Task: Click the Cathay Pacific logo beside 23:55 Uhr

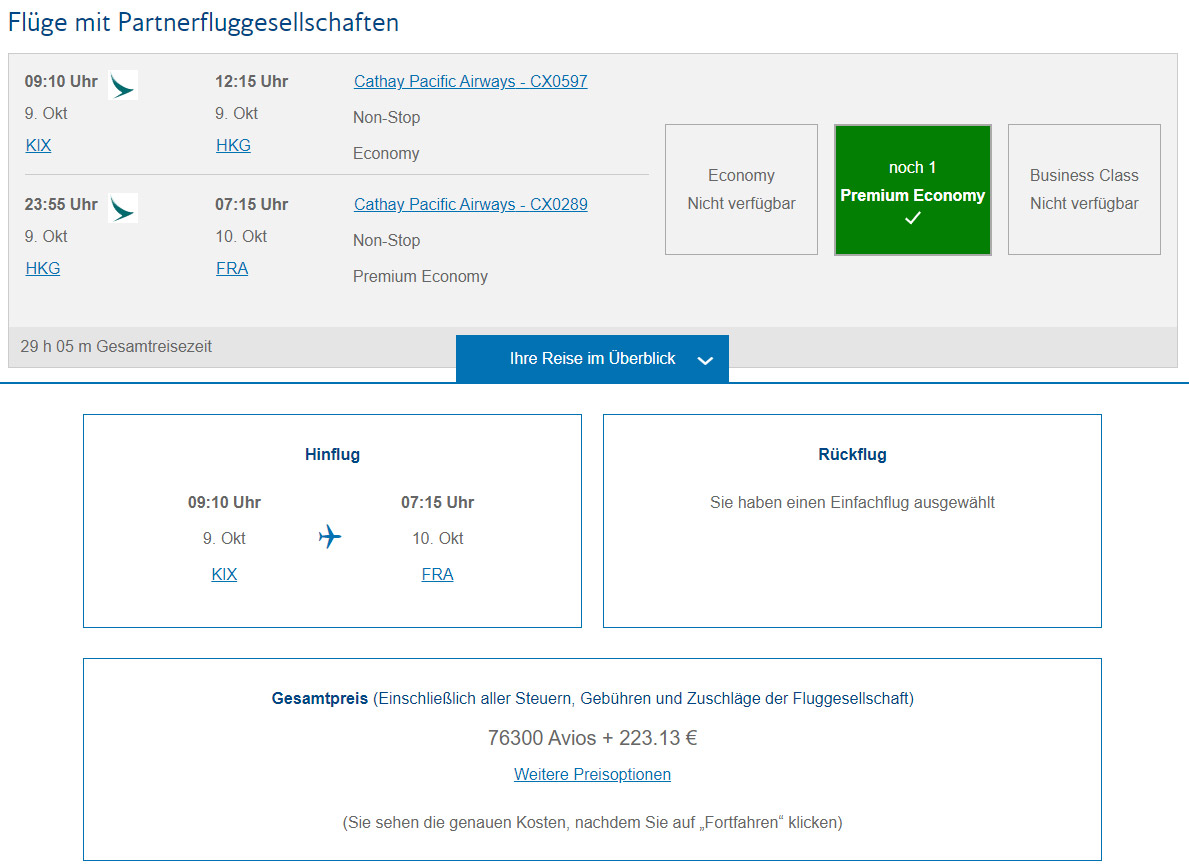Action: pos(123,208)
